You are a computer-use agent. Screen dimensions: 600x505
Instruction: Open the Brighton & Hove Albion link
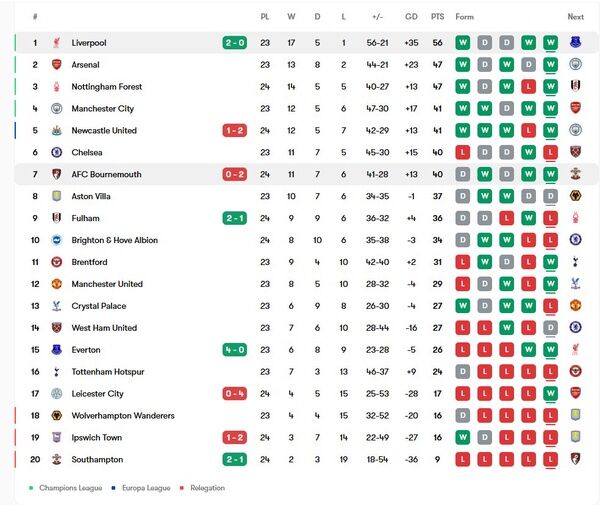[x=115, y=241]
